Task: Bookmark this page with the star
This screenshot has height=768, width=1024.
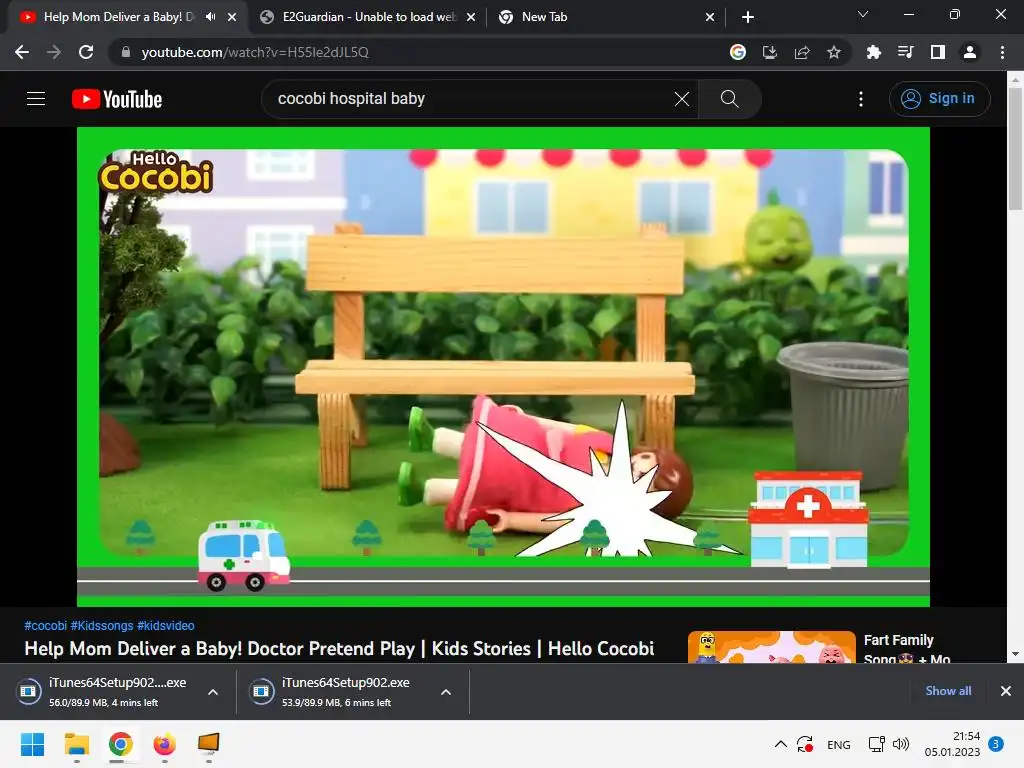Action: [x=834, y=52]
